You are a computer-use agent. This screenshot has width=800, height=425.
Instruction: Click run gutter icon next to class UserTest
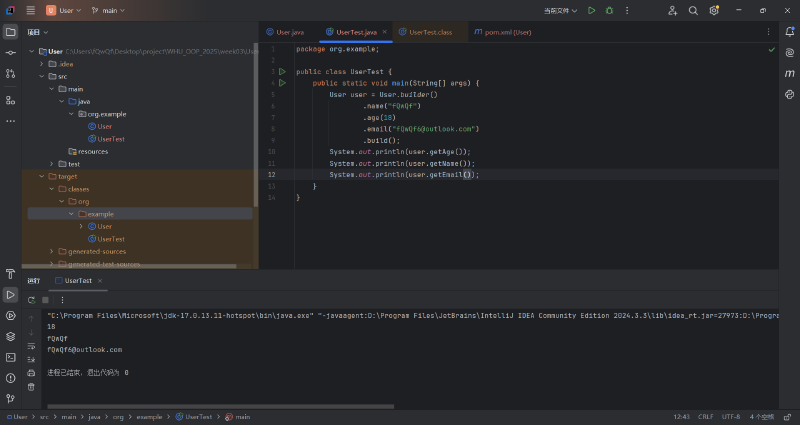(x=282, y=71)
